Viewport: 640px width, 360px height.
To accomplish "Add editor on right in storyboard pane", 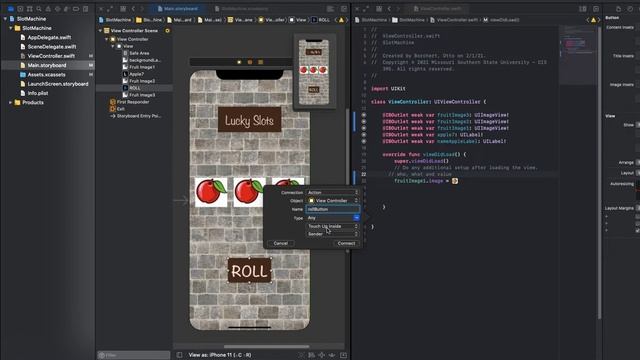I will coord(344,9).
